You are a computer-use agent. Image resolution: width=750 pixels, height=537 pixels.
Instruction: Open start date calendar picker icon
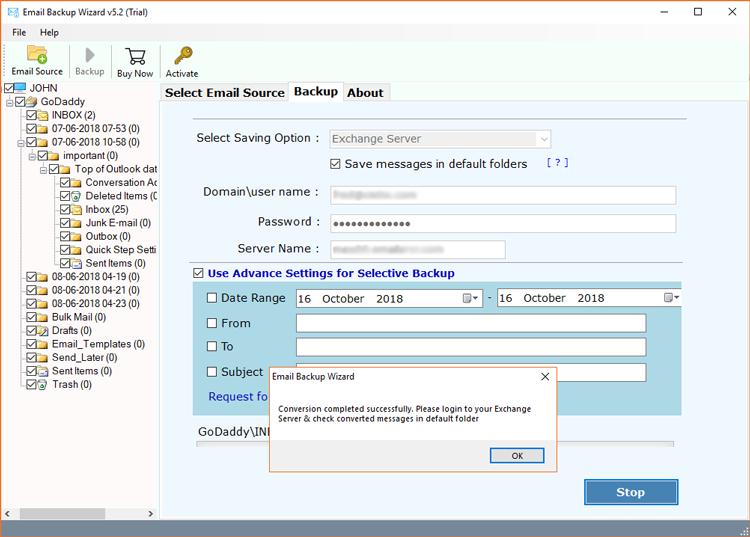(469, 298)
